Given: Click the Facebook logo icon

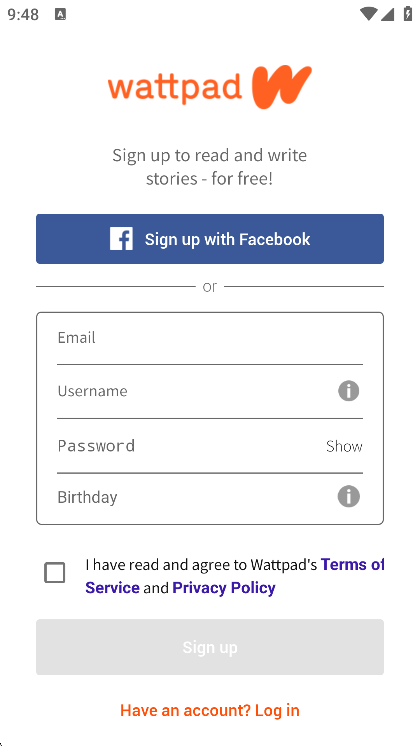Looking at the screenshot, I should 121,239.
